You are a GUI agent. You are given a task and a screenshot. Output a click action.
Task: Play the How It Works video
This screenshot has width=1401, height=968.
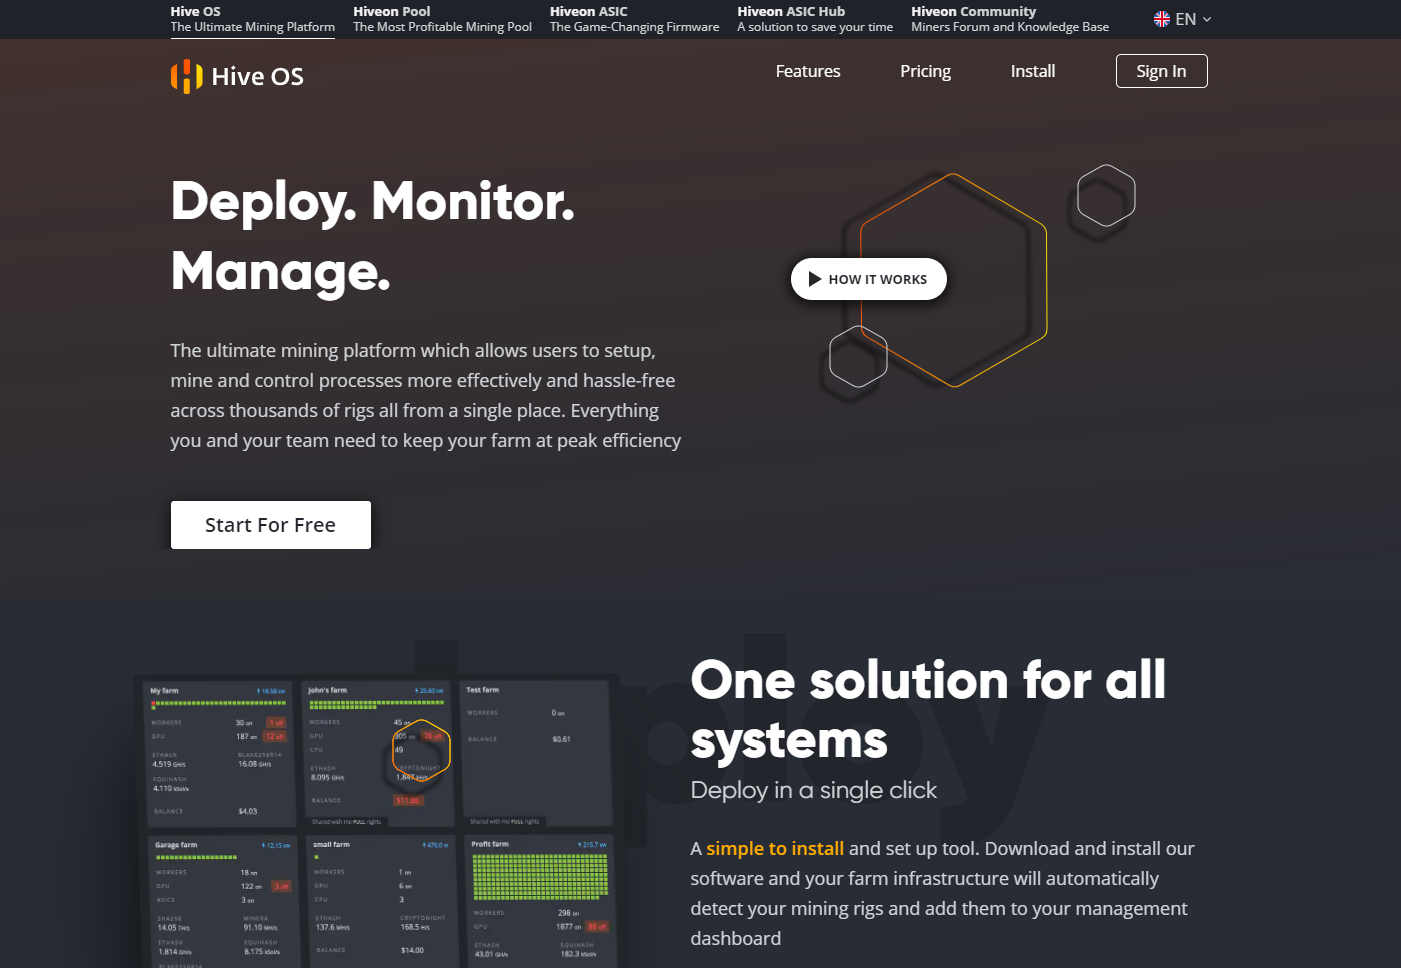[x=868, y=279]
